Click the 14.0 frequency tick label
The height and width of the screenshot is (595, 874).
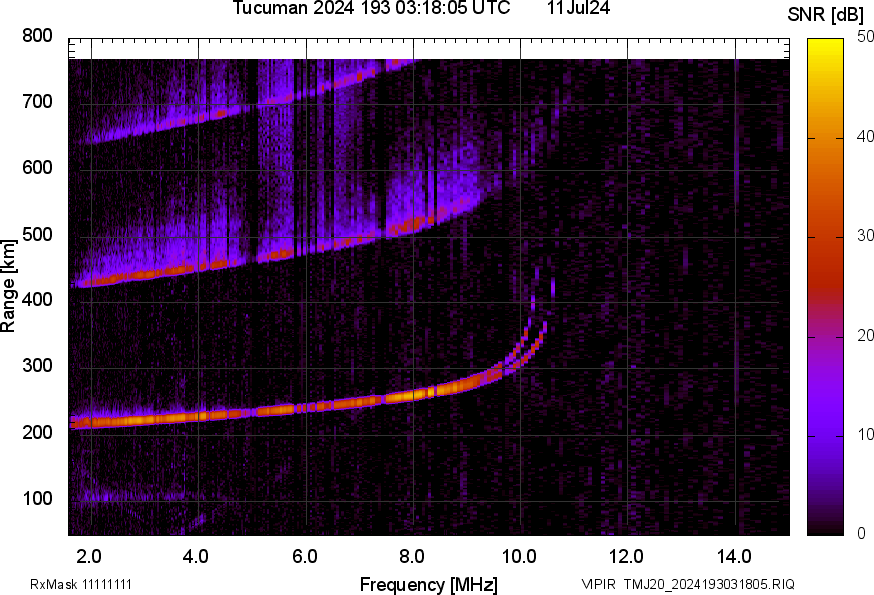pos(735,556)
